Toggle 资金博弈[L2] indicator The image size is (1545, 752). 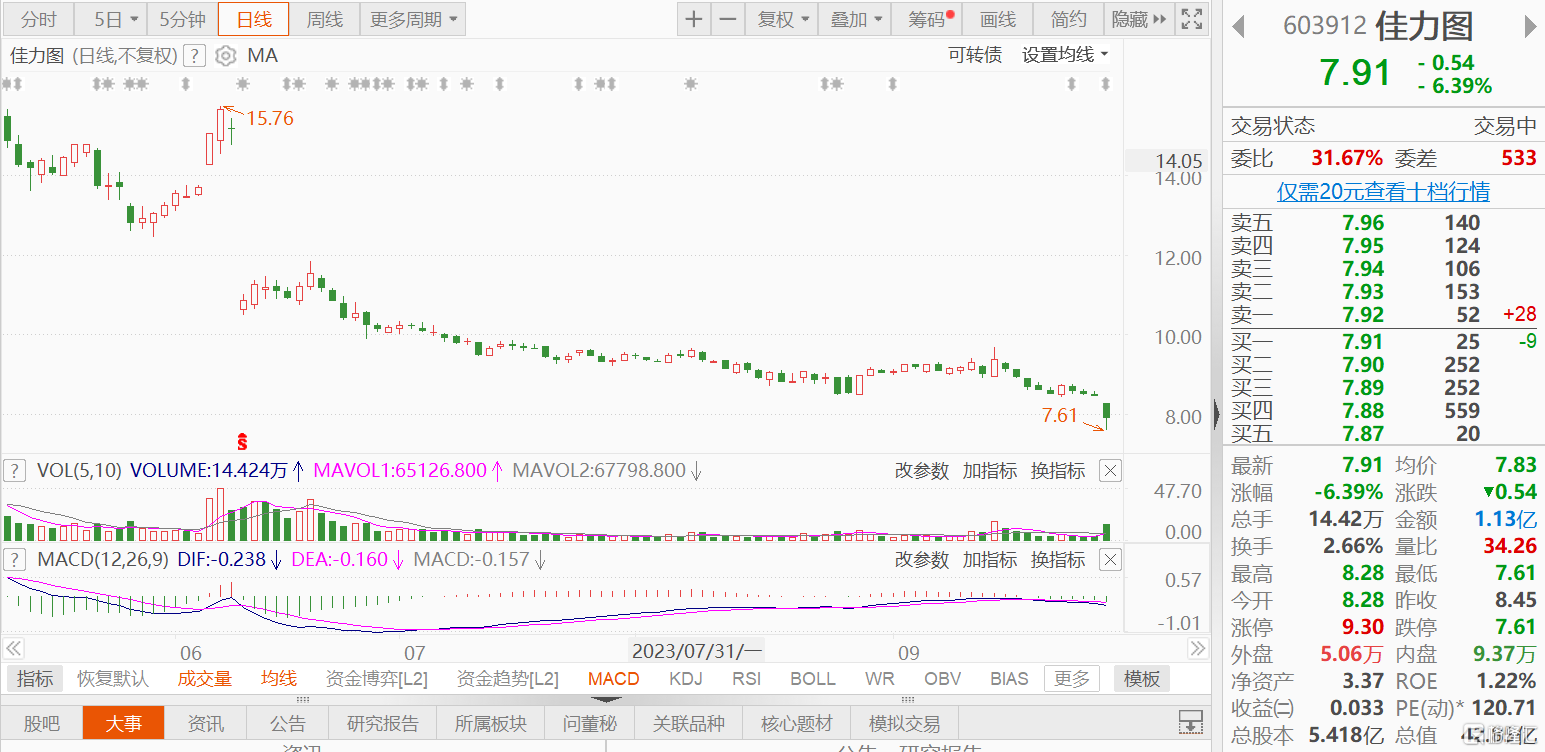click(x=377, y=679)
